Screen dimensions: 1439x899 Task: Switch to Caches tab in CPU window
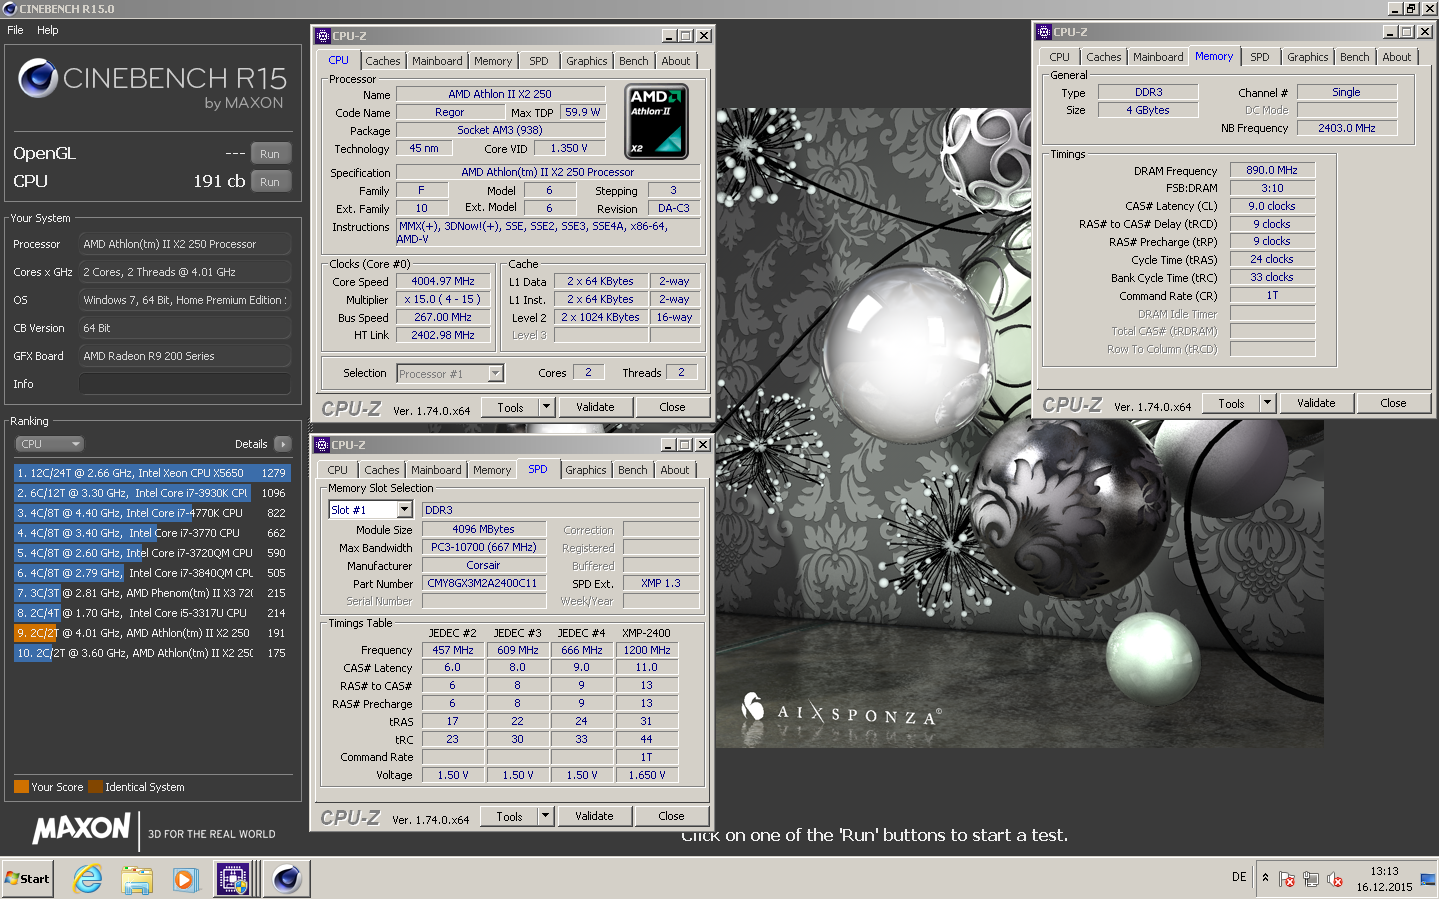(x=382, y=61)
